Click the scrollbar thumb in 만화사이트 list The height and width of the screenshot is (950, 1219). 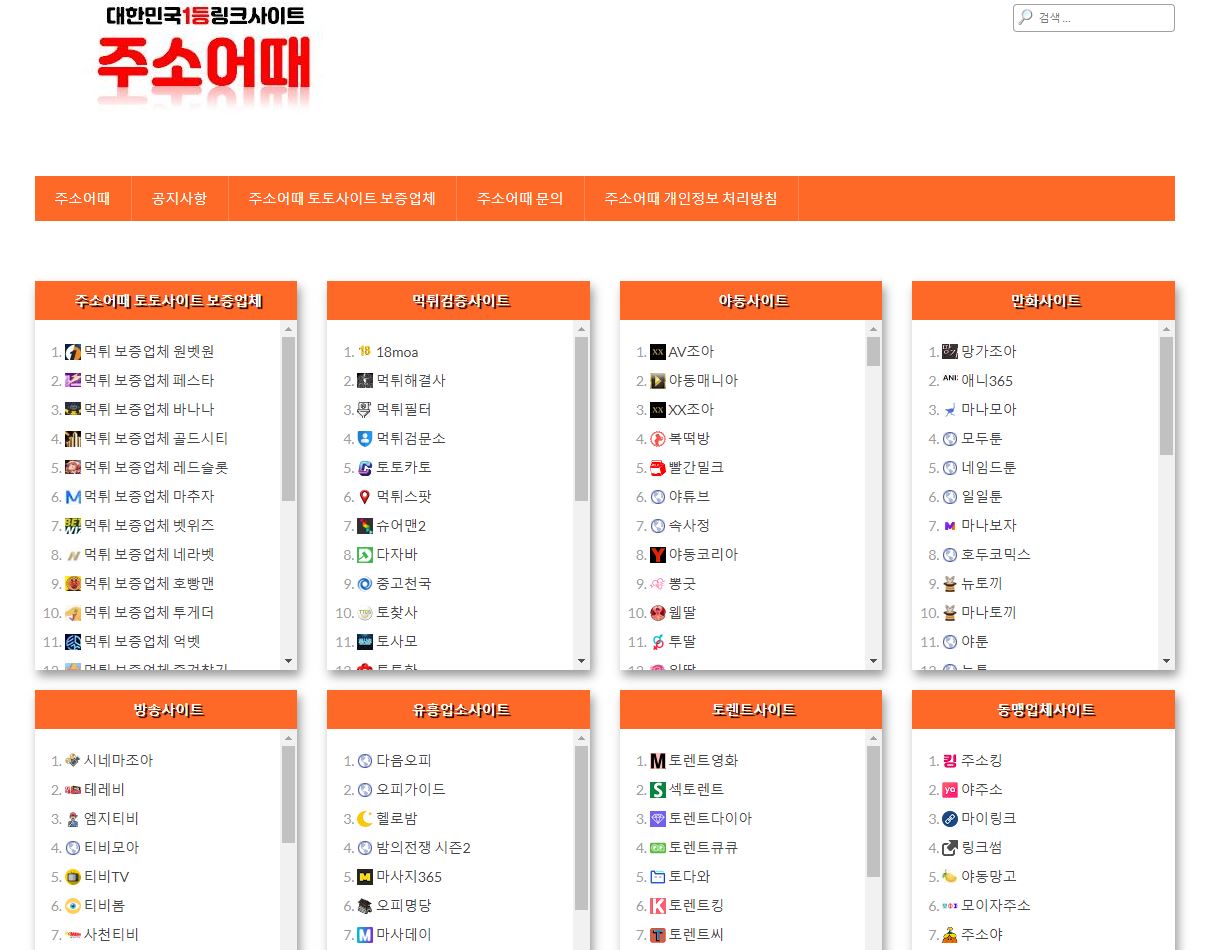click(x=1166, y=396)
